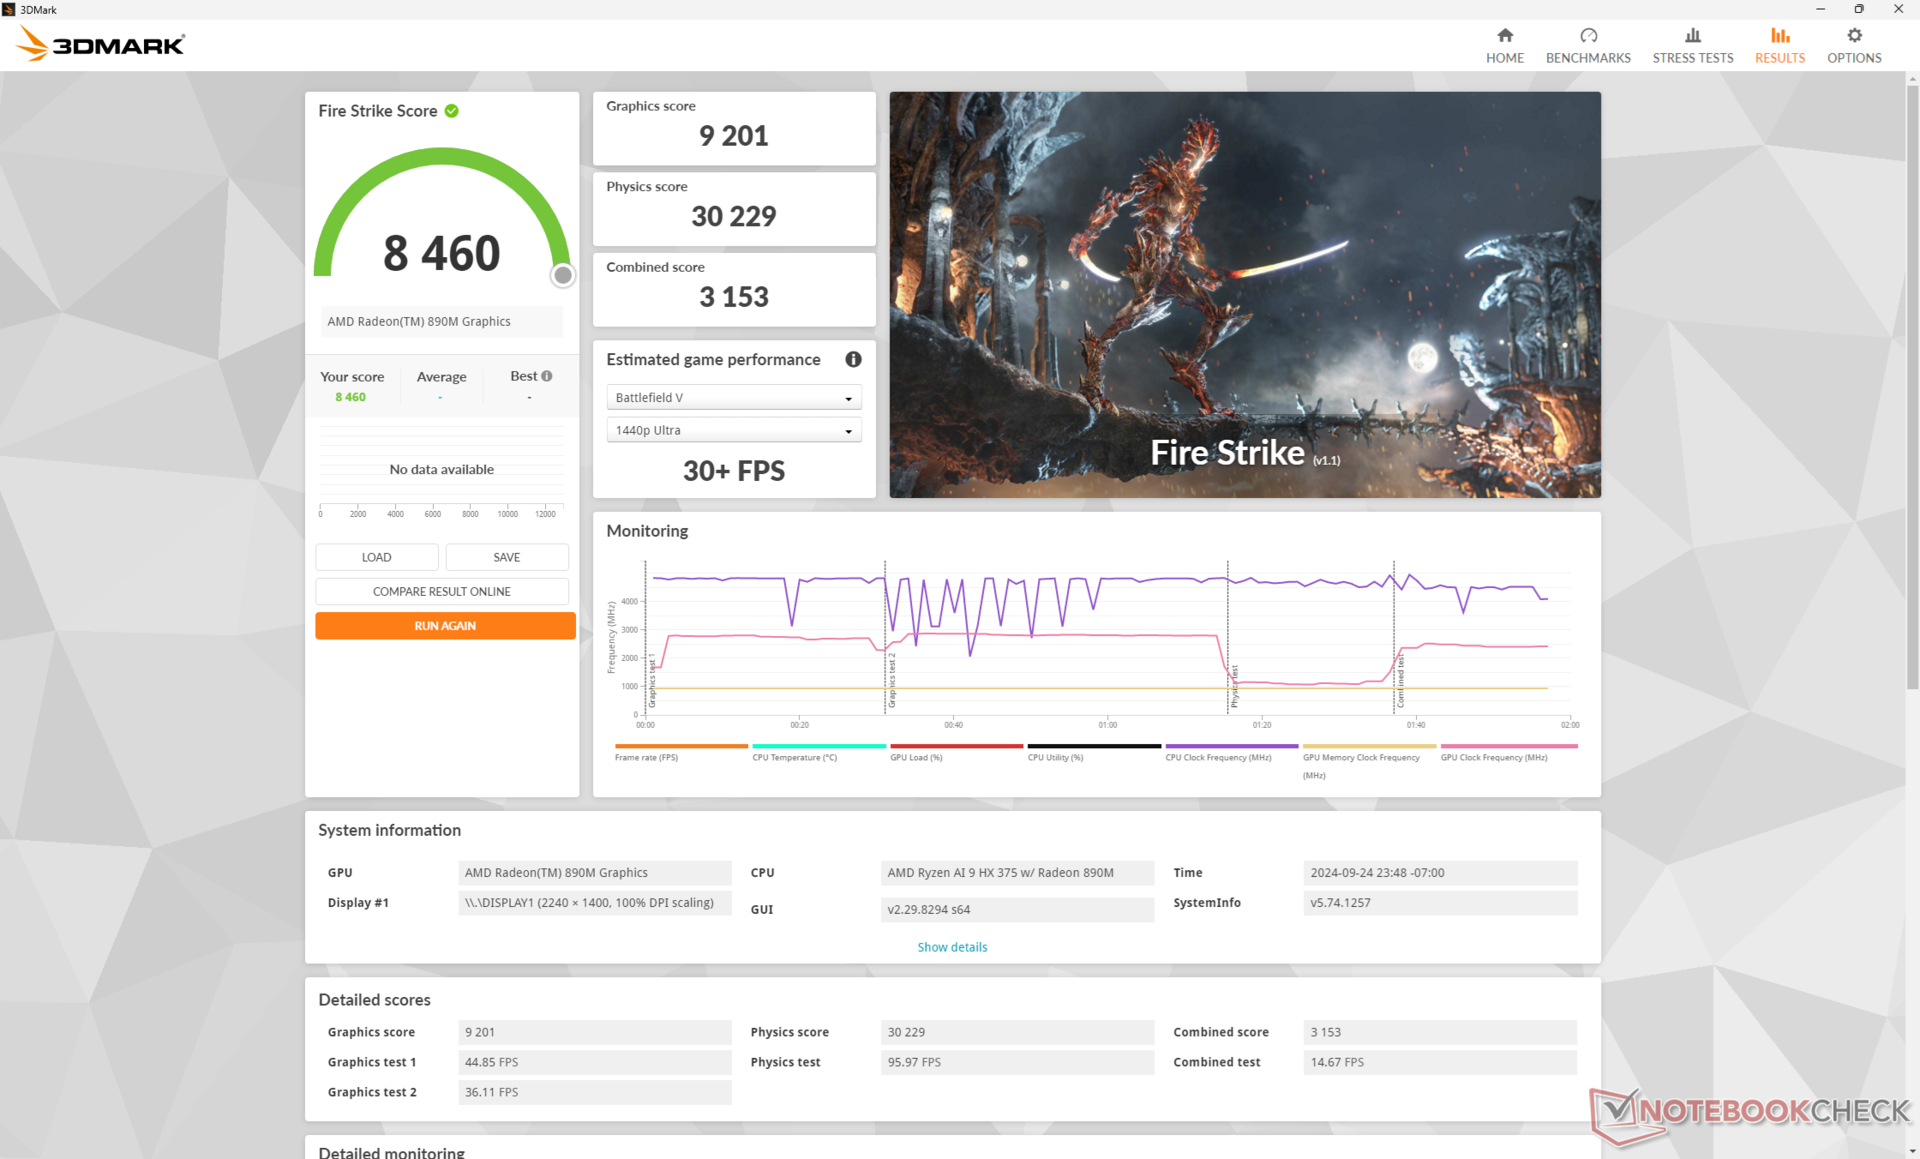
Task: Click the Home icon in navigation
Action: (1504, 36)
